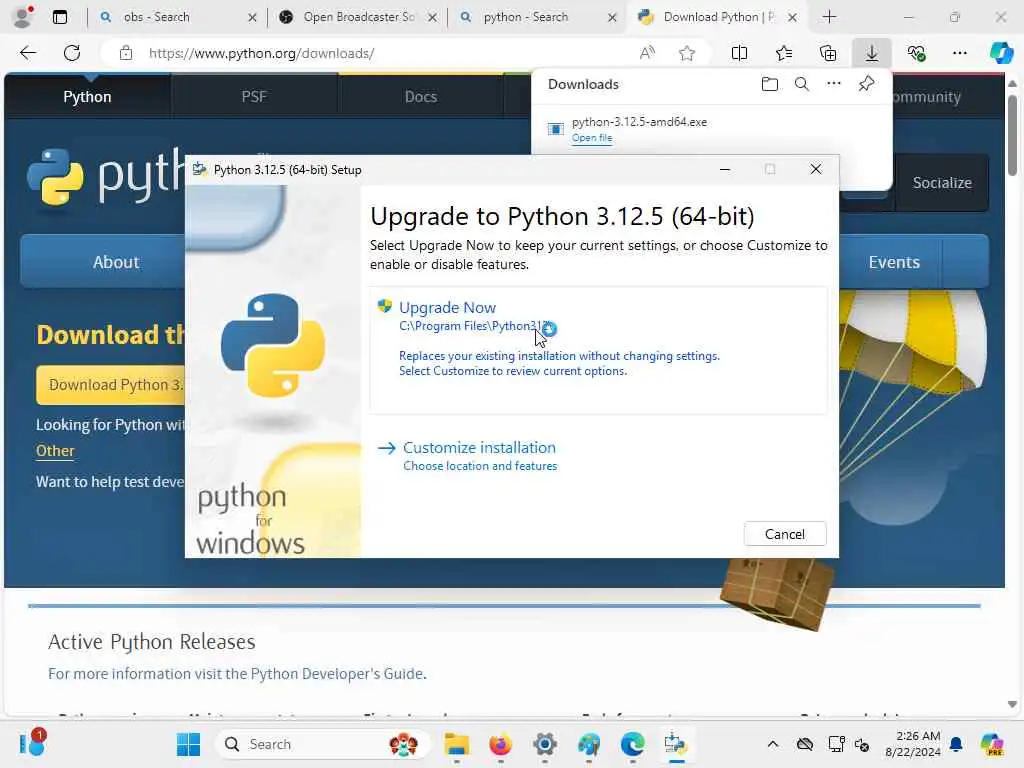Cancel the Python 3.12.5 Setup
The image size is (1024, 768).
point(785,534)
